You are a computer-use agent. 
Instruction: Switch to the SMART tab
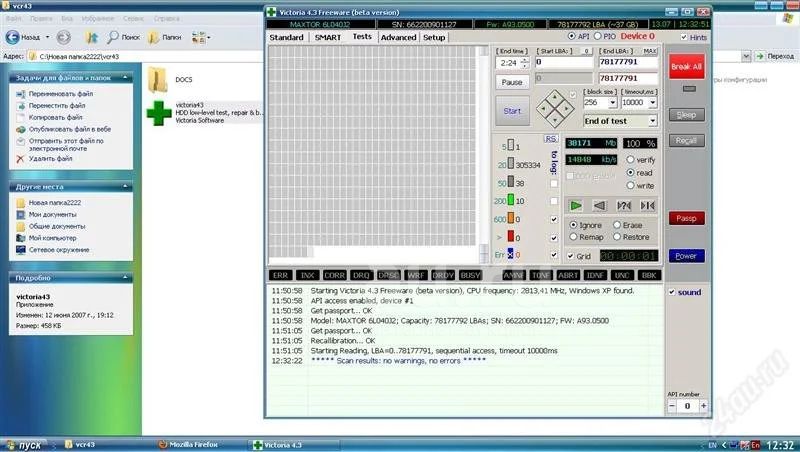[328, 37]
